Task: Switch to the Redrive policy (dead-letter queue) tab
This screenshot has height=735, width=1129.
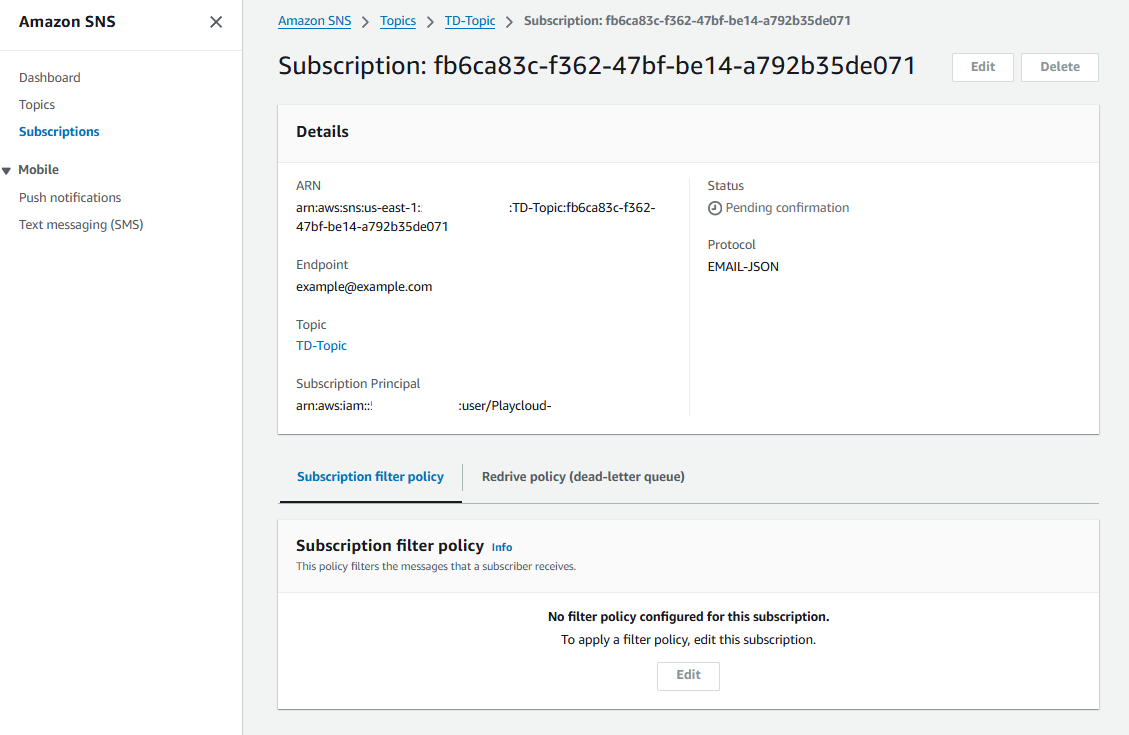Action: click(x=583, y=477)
